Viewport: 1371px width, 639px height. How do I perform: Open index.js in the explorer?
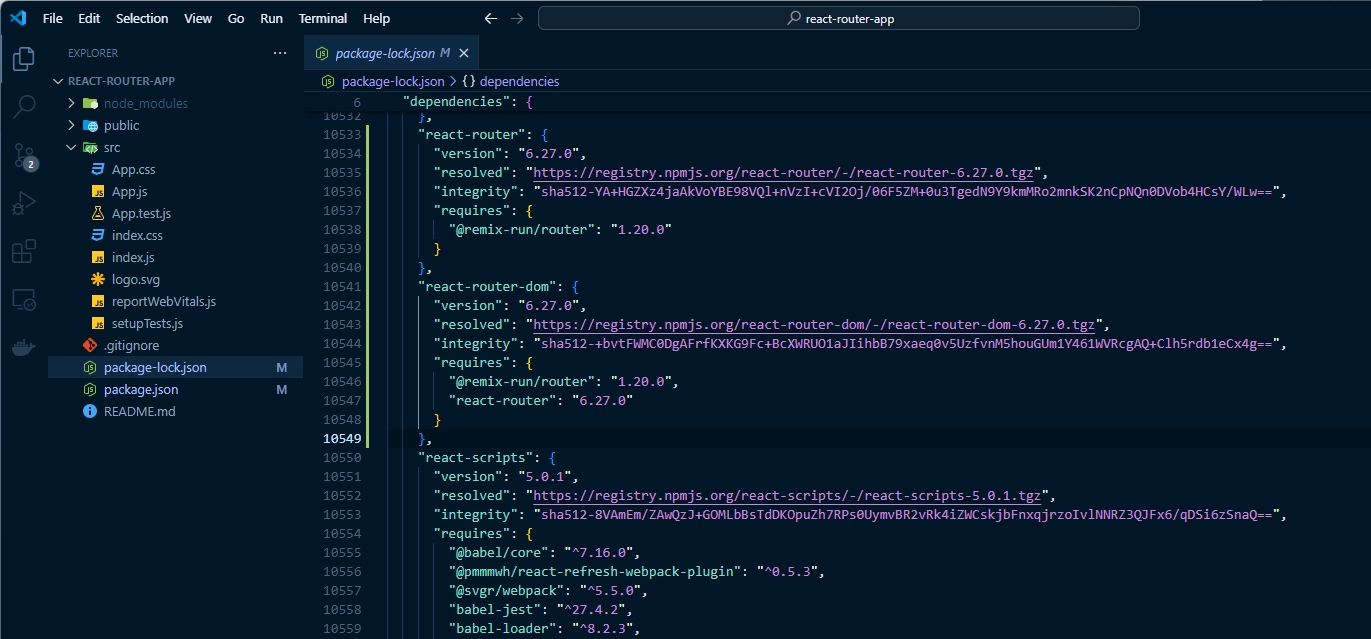coord(133,257)
